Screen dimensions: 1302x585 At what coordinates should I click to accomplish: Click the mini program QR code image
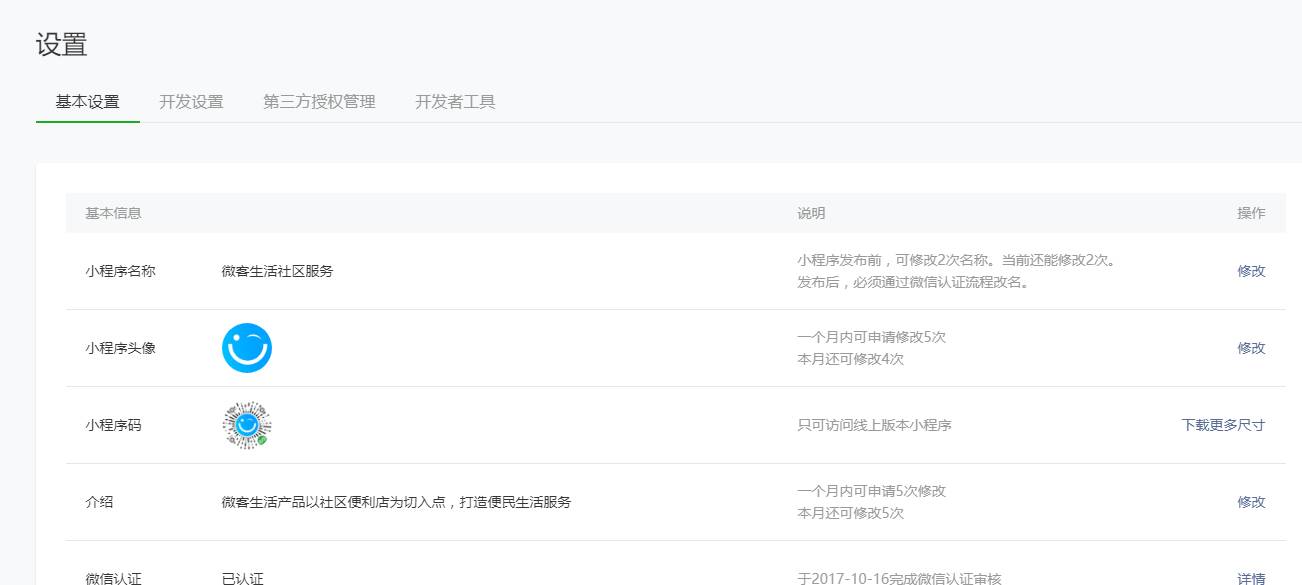(247, 425)
